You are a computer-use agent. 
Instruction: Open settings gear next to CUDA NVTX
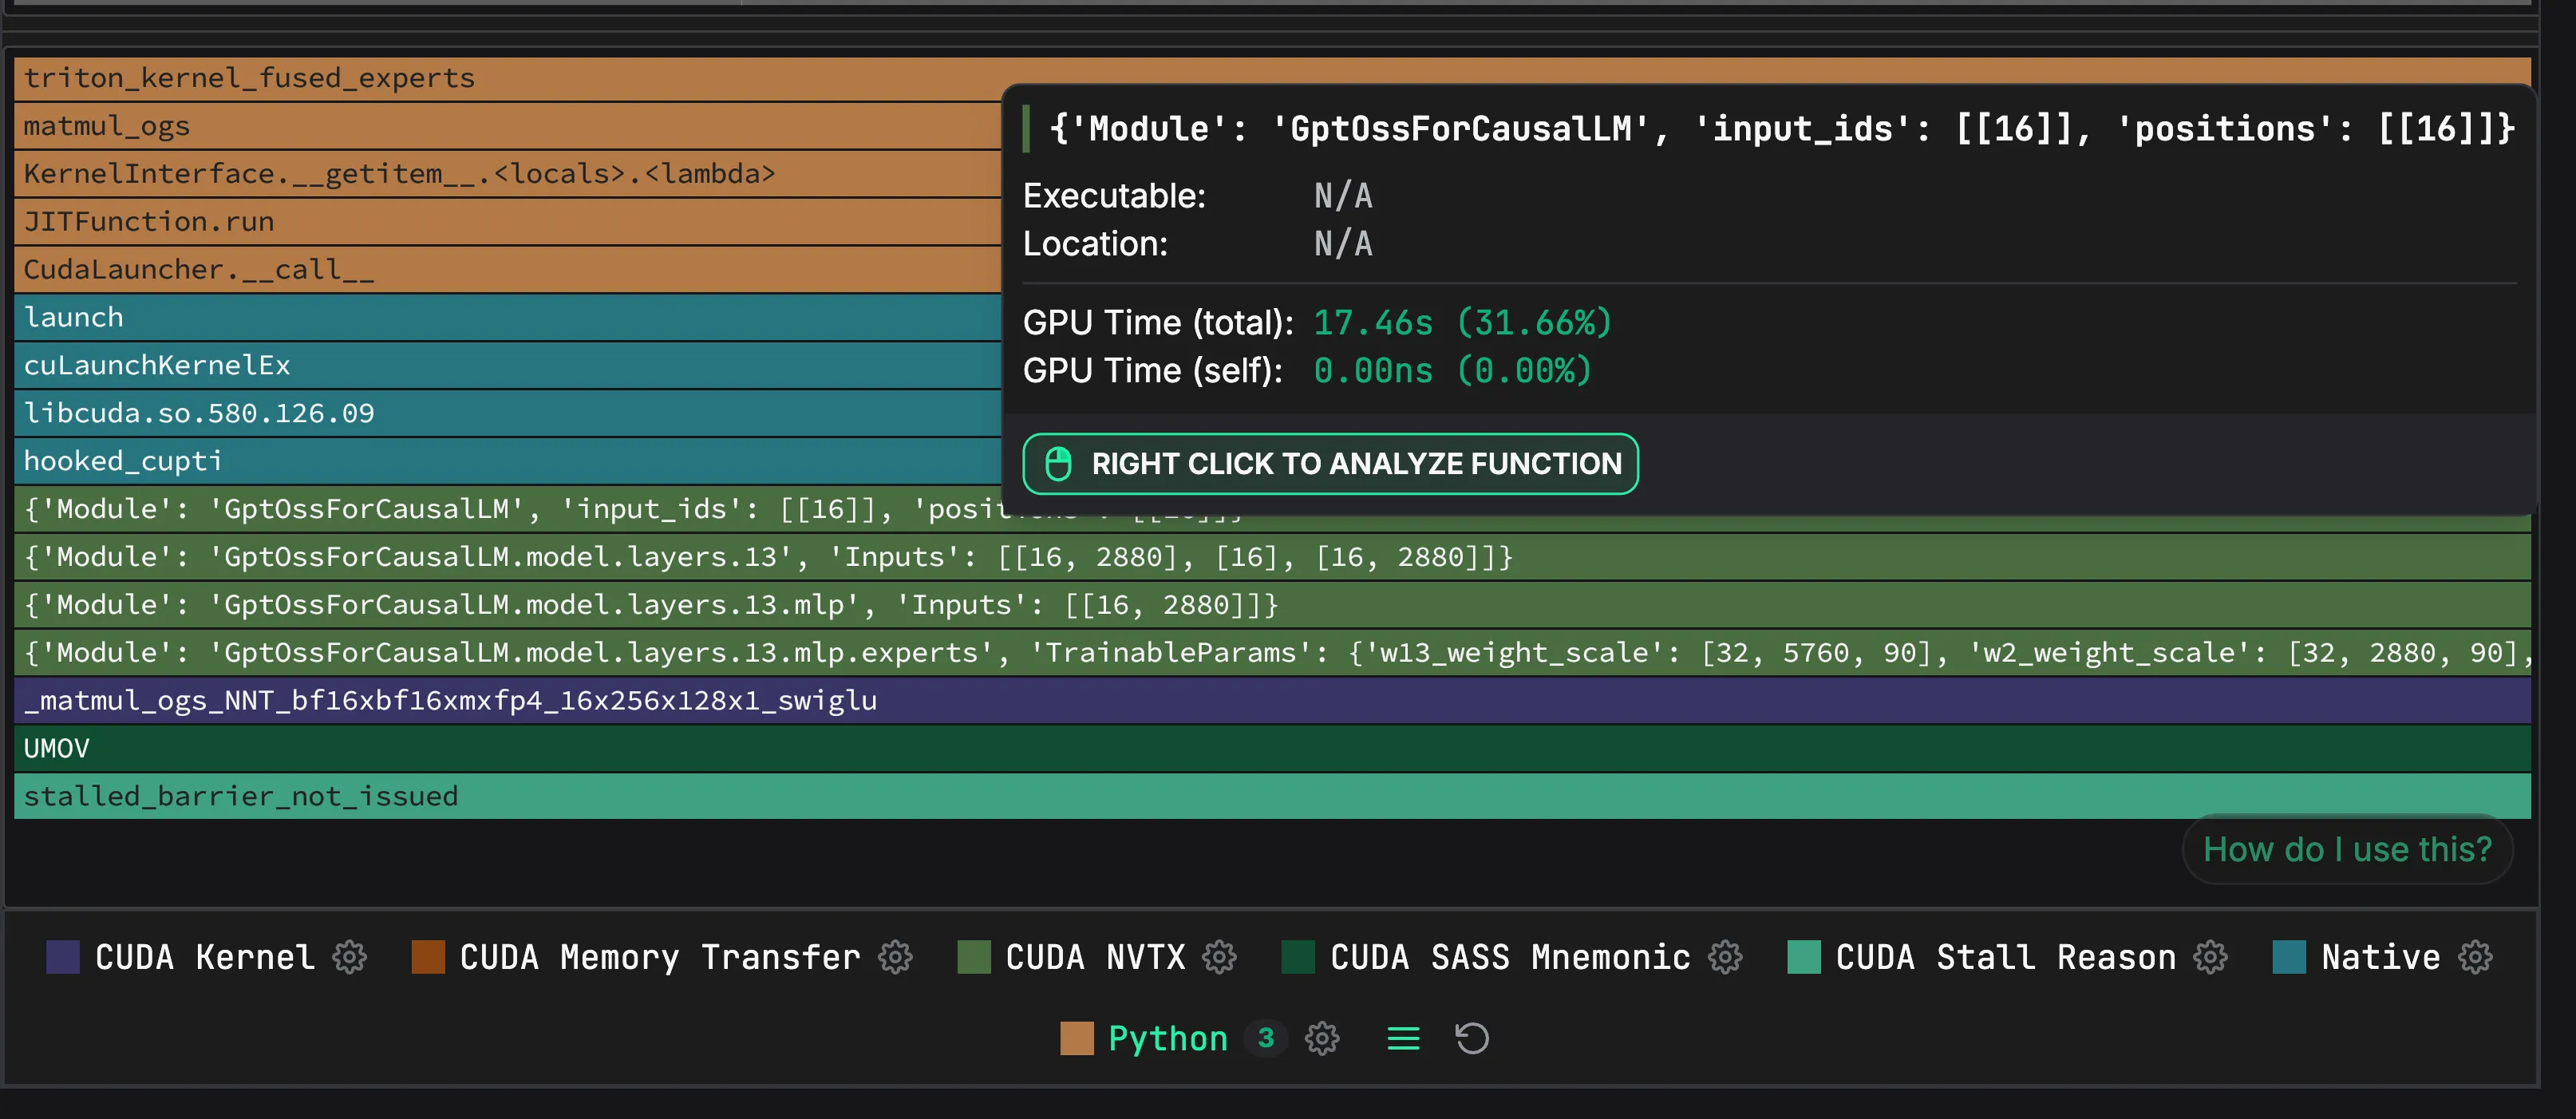[x=1219, y=957]
